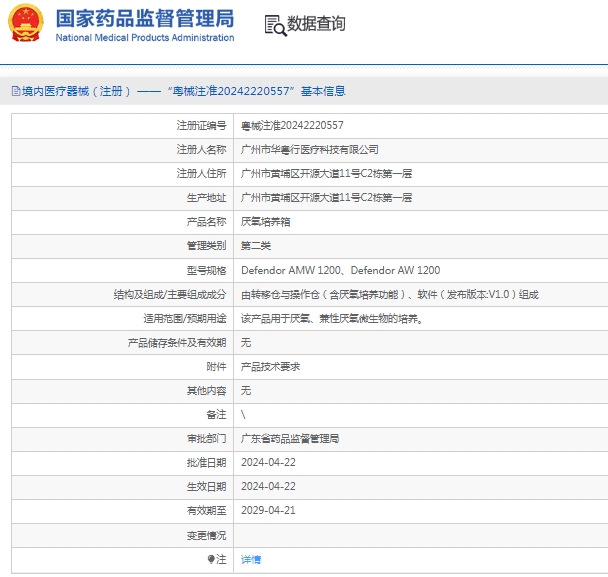
Task: Click the 批准日期 label
Action: (x=206, y=463)
